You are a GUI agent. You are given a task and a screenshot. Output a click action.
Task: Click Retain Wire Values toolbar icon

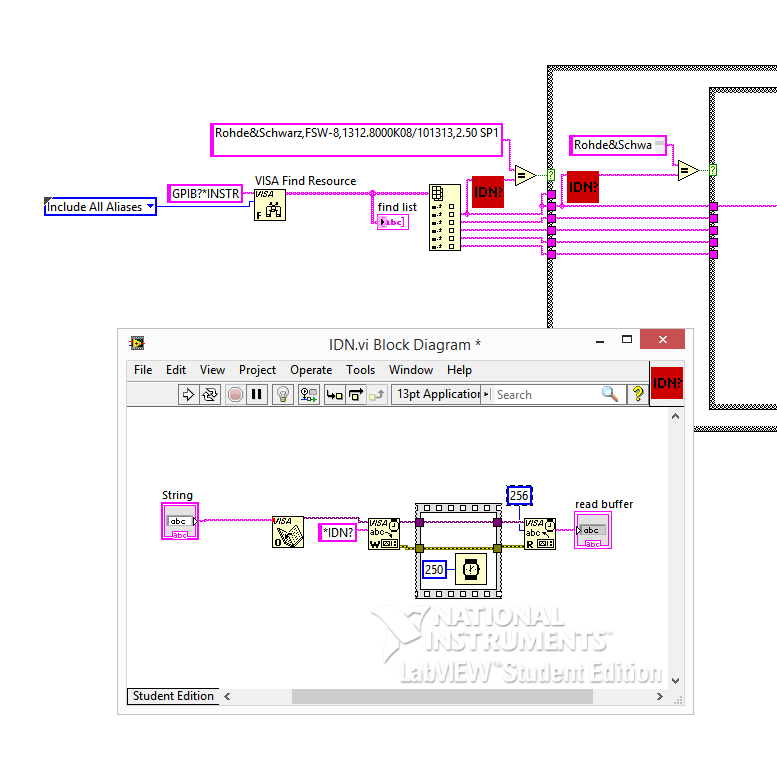click(308, 394)
